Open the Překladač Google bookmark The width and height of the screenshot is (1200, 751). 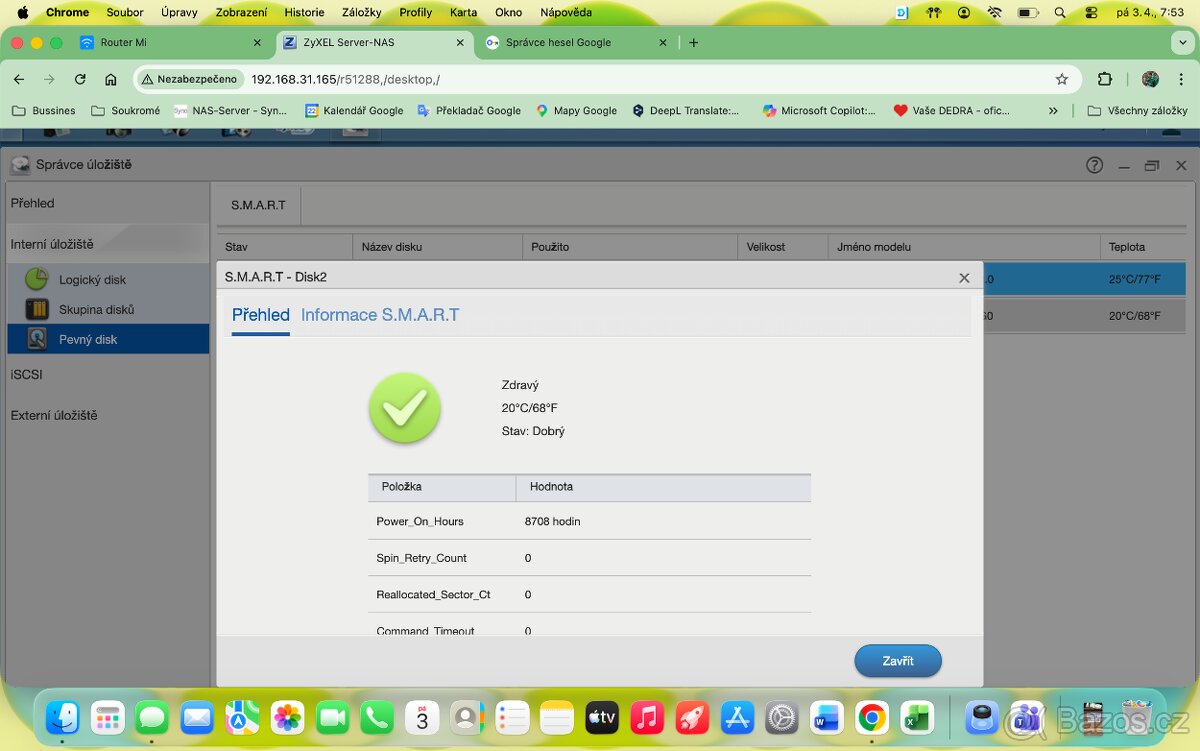(469, 111)
